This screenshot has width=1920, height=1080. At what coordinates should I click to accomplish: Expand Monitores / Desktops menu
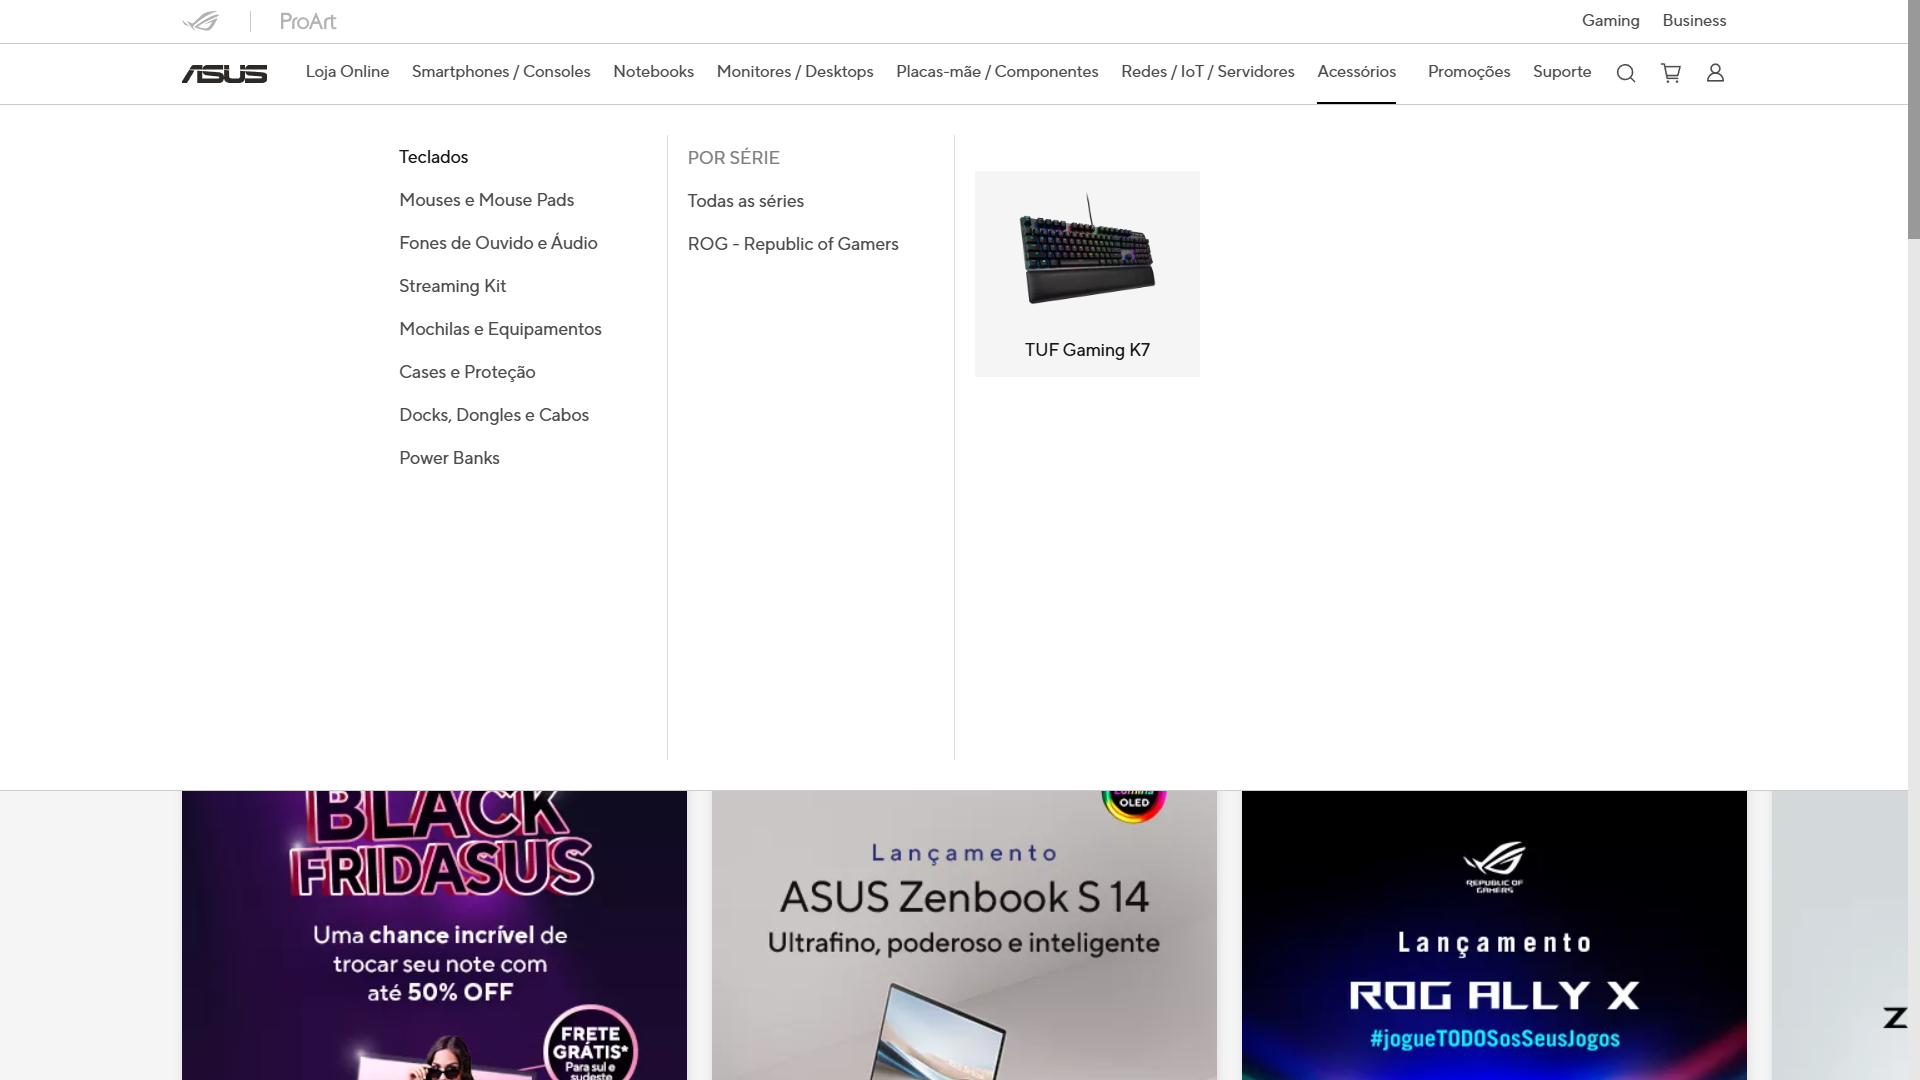click(794, 72)
